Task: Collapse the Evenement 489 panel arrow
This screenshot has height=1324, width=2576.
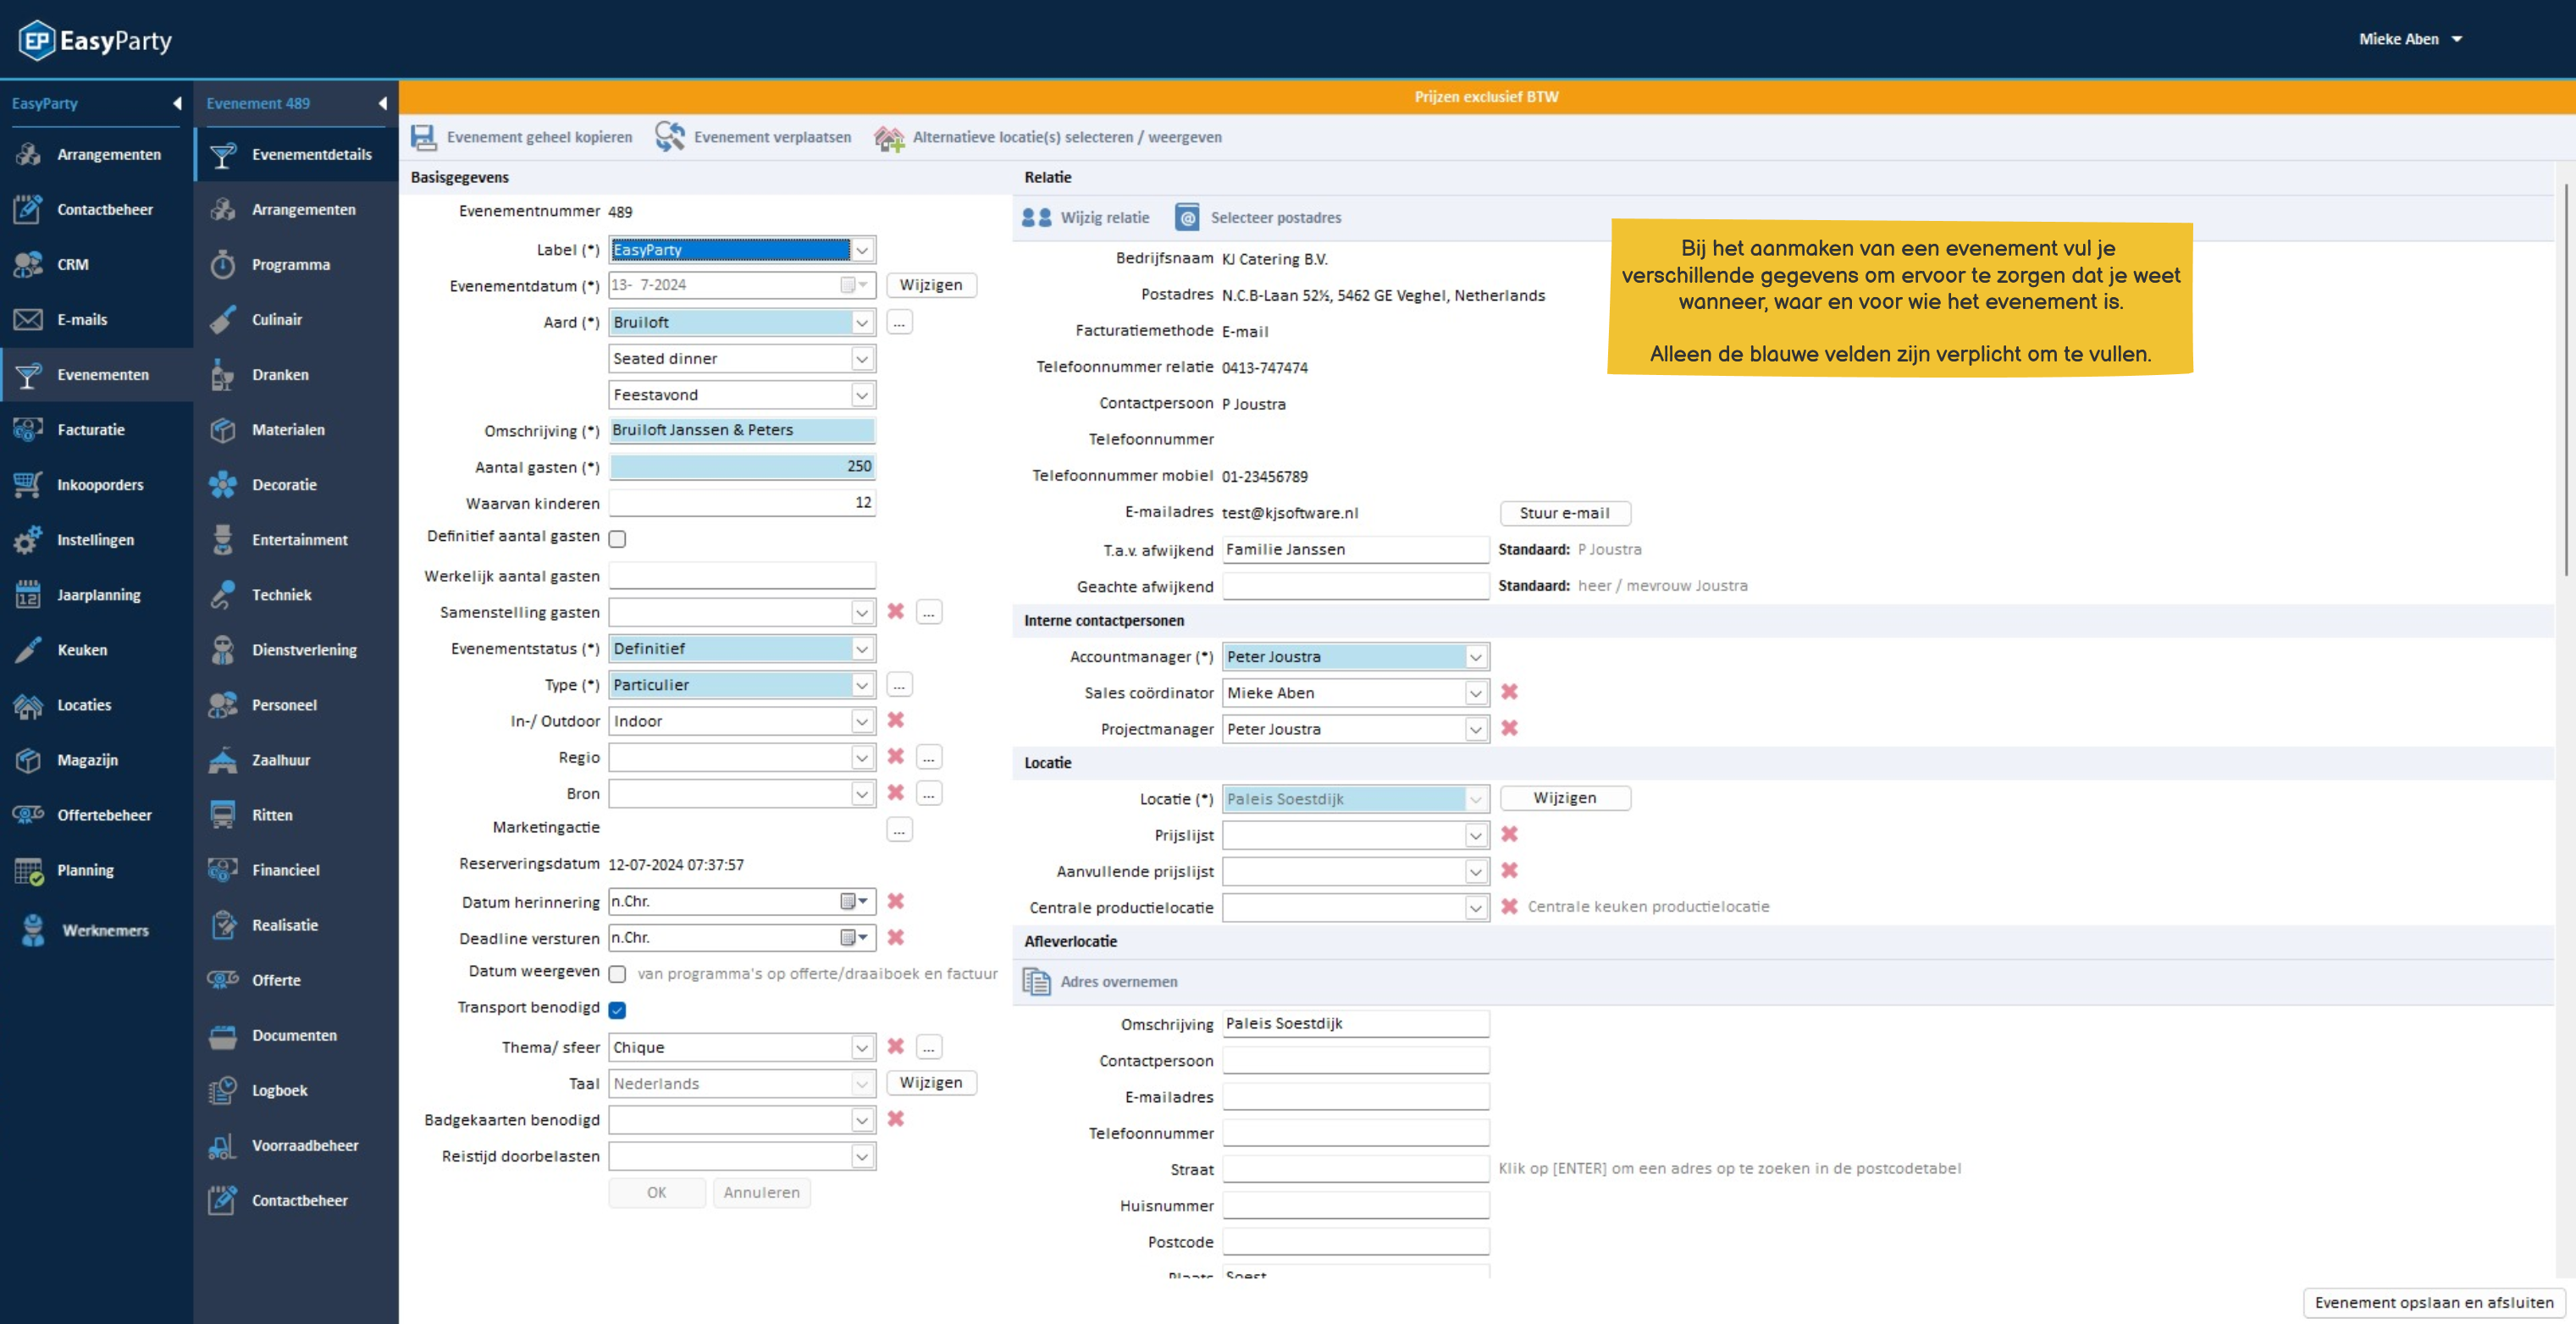Action: (382, 103)
